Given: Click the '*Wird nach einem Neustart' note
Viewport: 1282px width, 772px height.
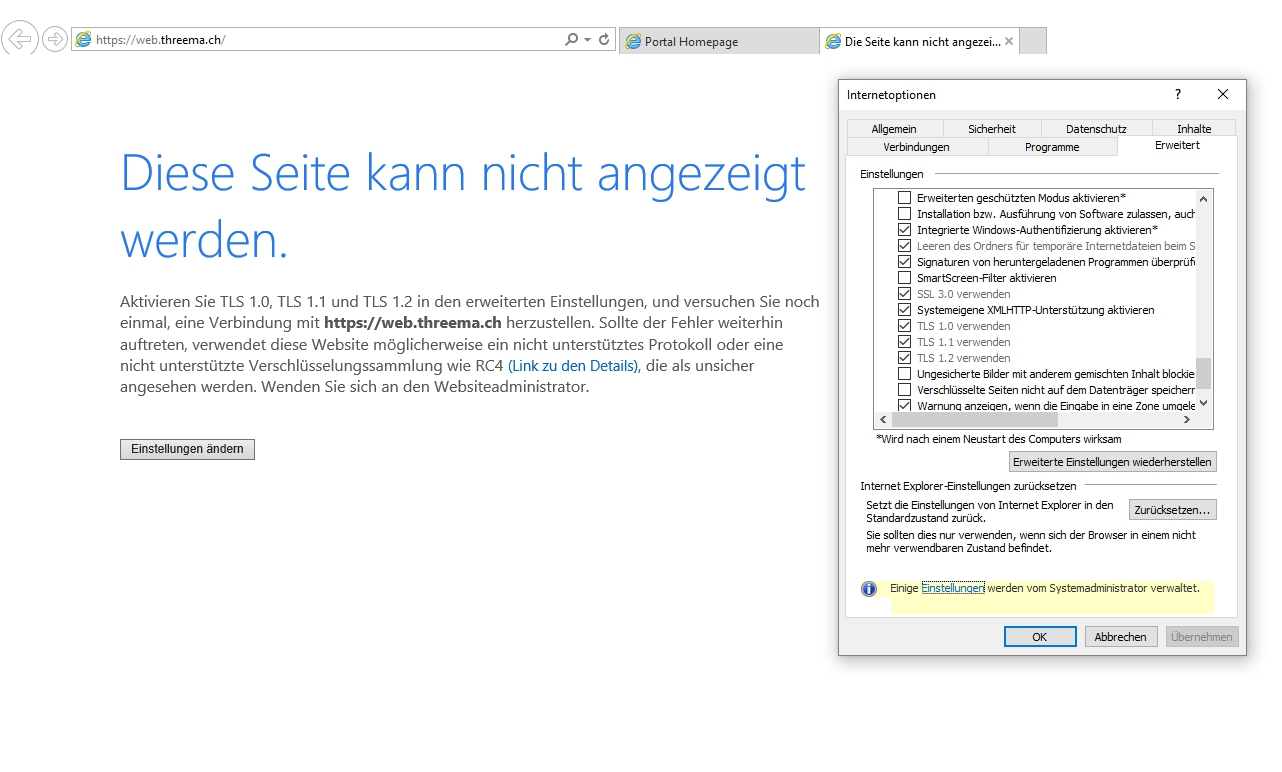Looking at the screenshot, I should (998, 439).
